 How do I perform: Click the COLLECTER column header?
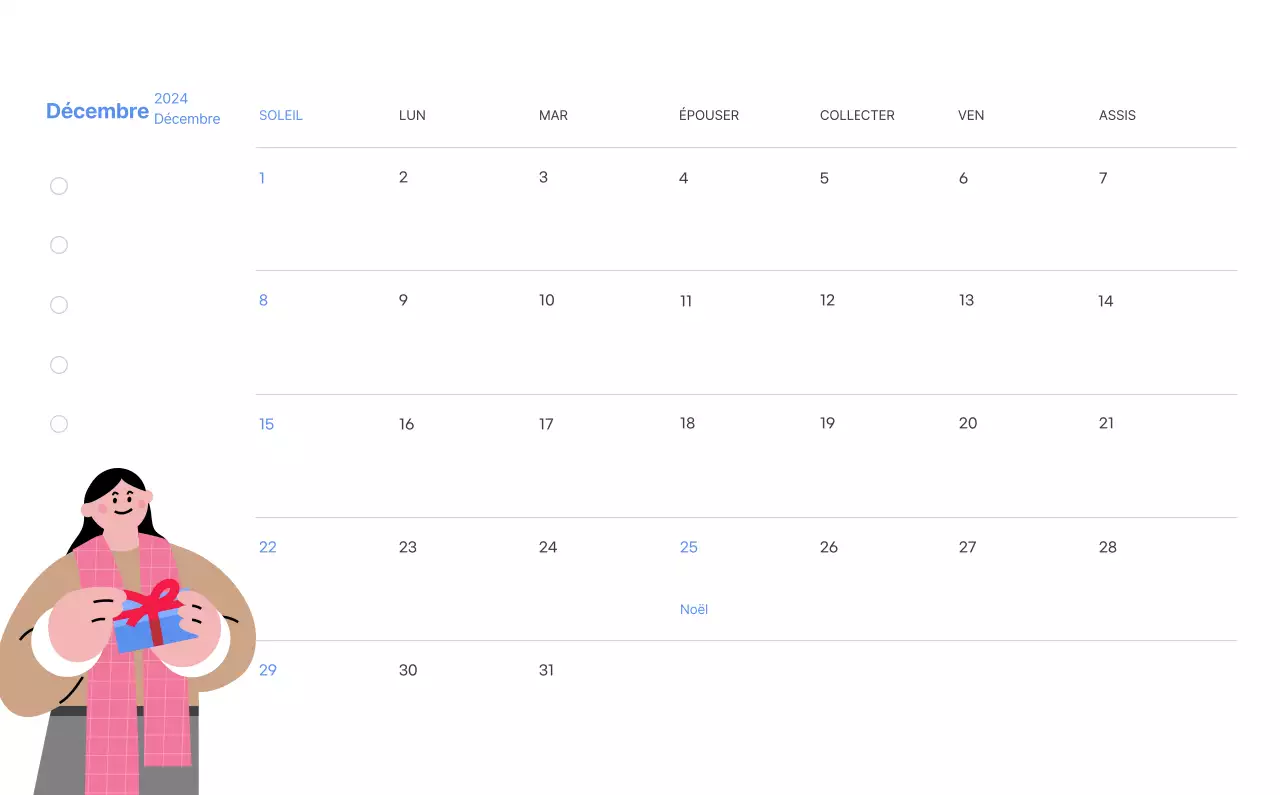[x=857, y=116]
